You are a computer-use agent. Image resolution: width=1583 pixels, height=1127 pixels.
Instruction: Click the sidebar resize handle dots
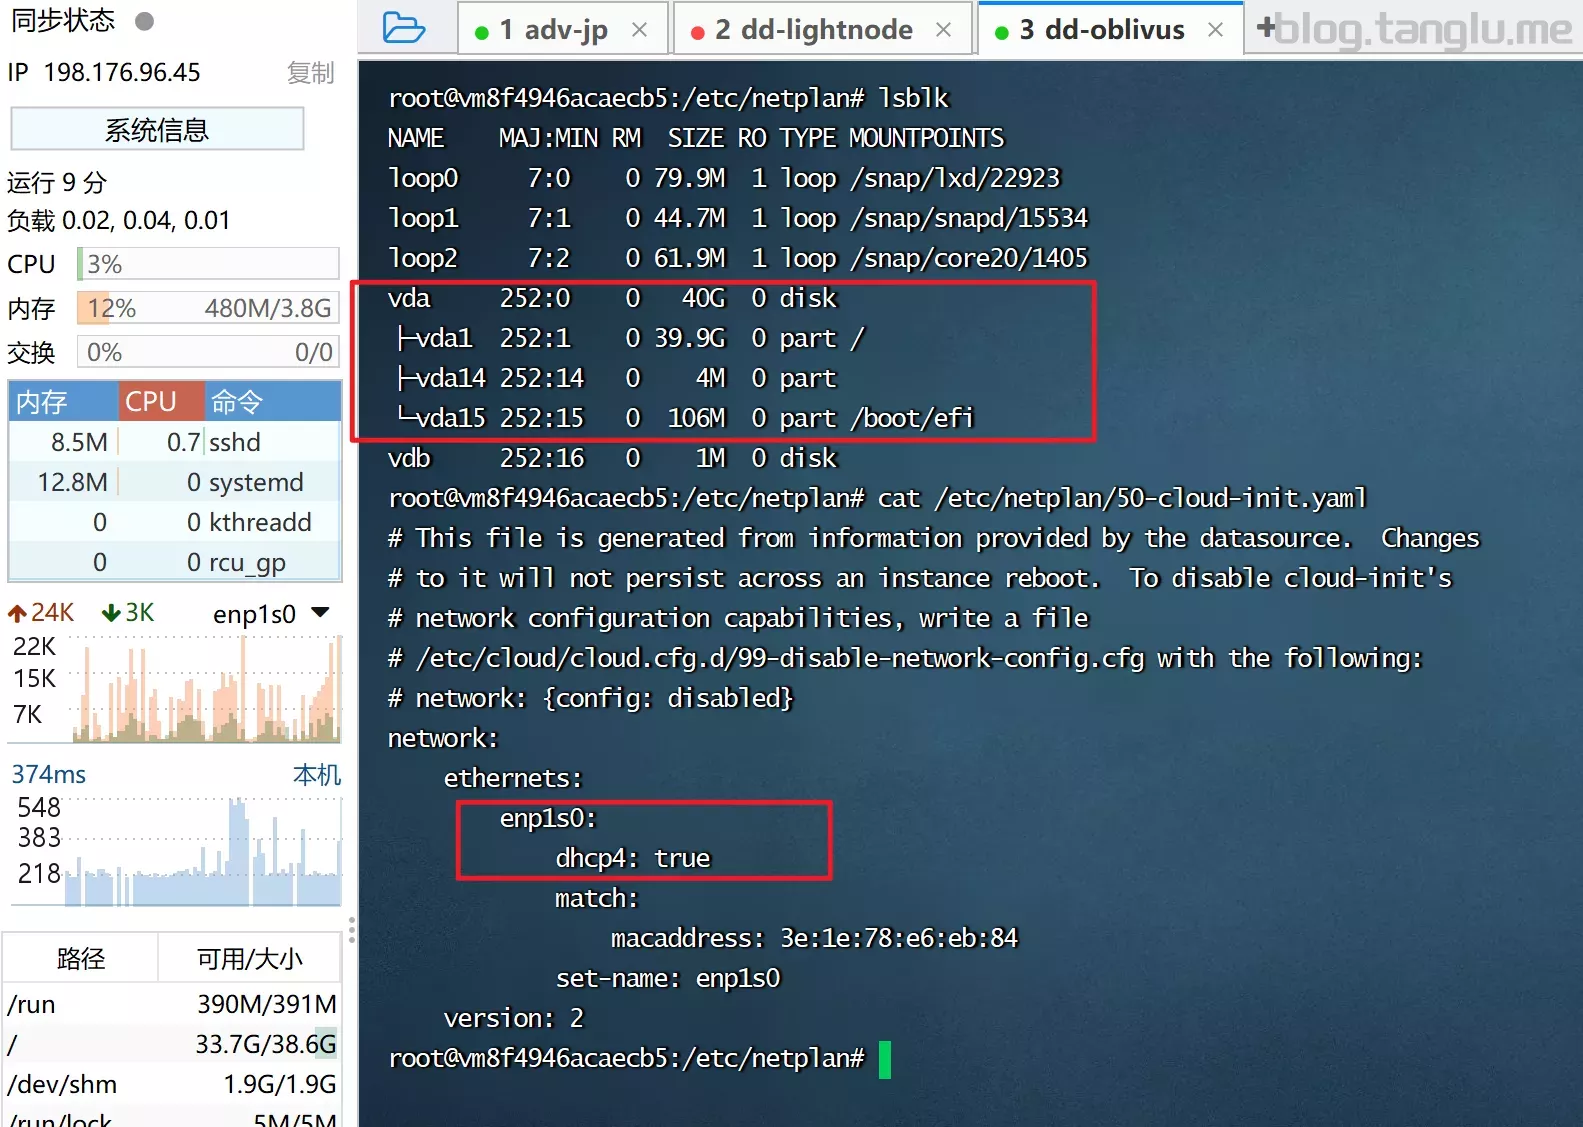351,930
